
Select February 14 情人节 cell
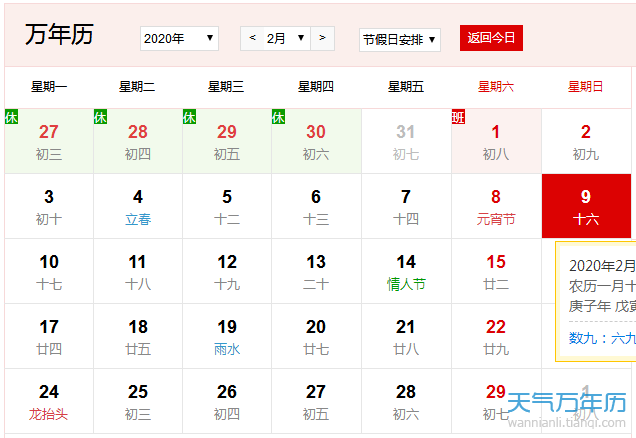coord(406,271)
